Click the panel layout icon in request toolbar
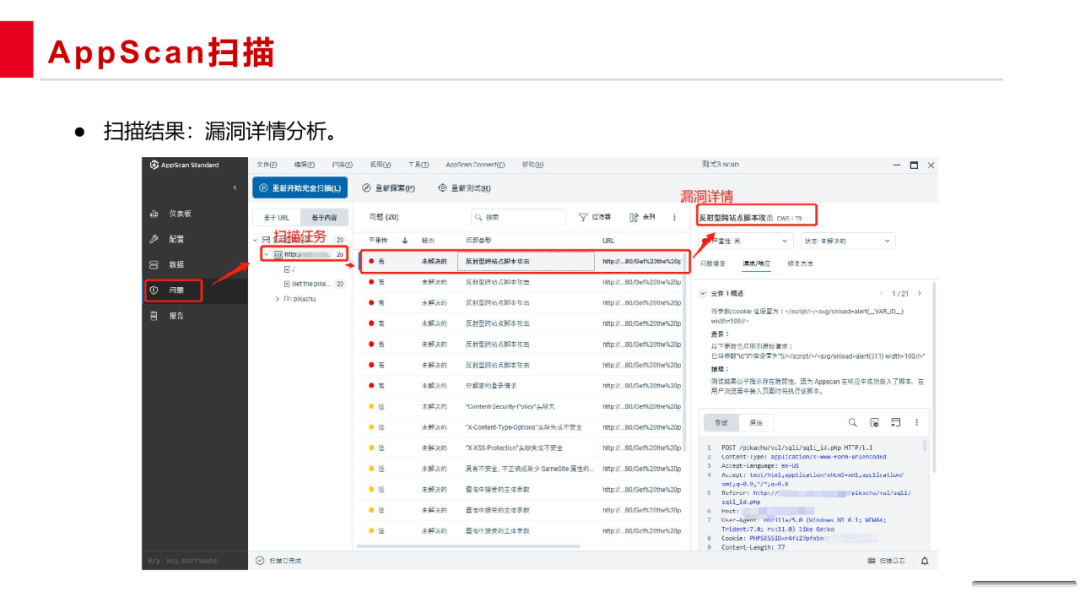Viewport: 1080px width, 608px height. pyautogui.click(x=895, y=422)
